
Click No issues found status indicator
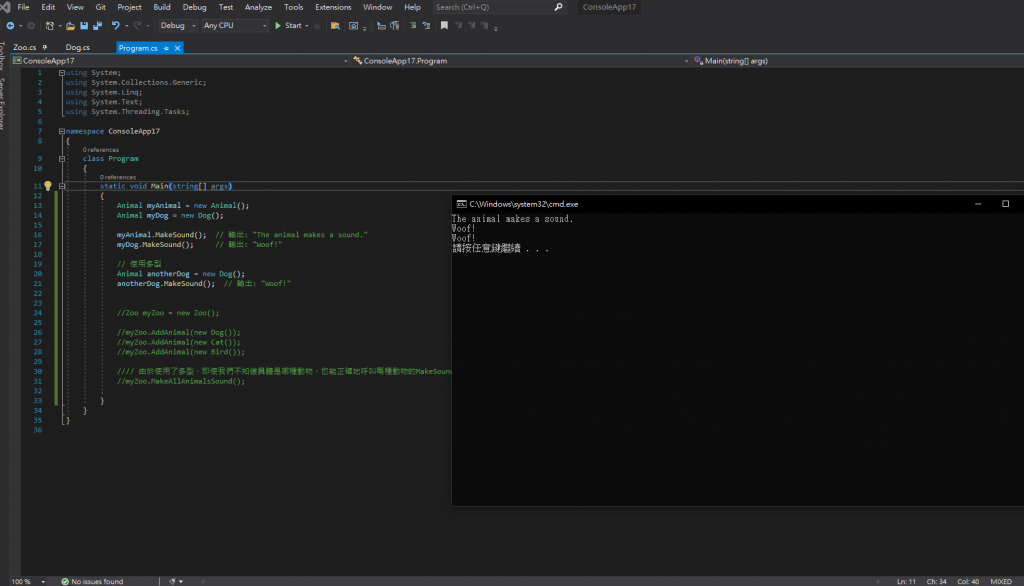[x=92, y=581]
